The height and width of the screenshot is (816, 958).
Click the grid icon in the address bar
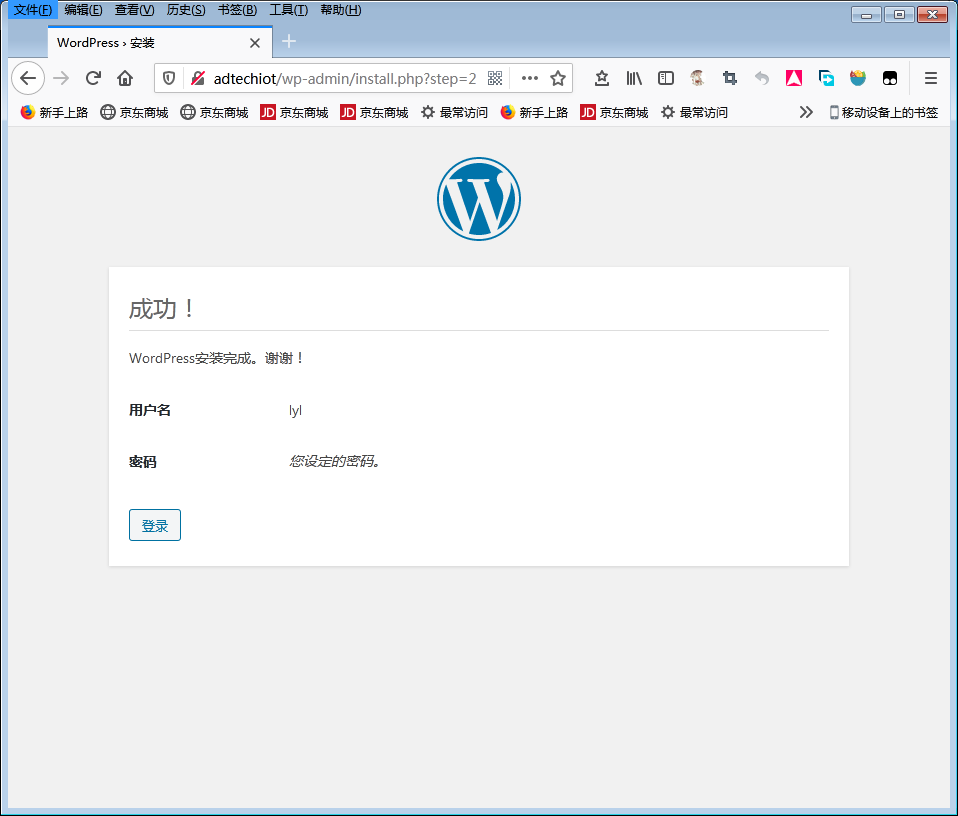tap(494, 77)
